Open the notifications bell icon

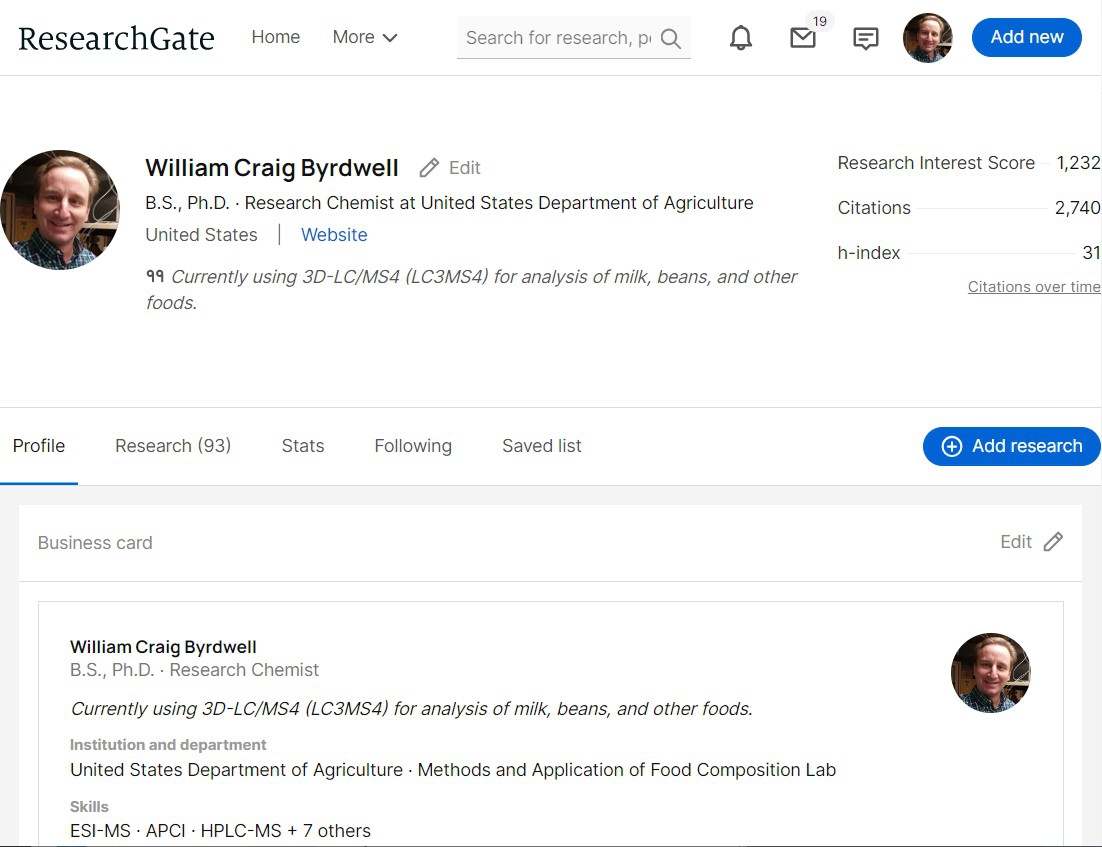pos(740,38)
